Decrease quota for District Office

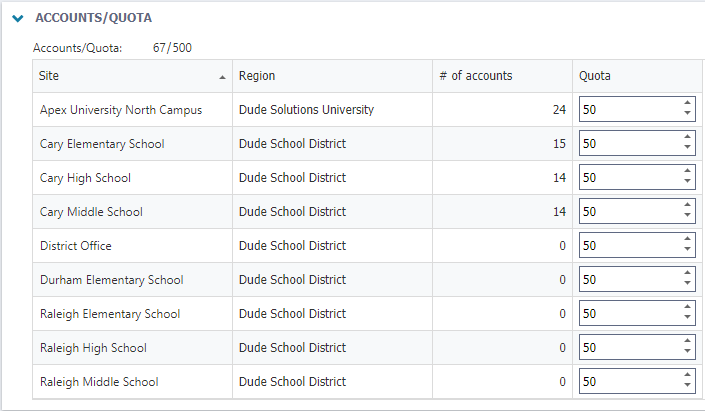[x=687, y=251]
